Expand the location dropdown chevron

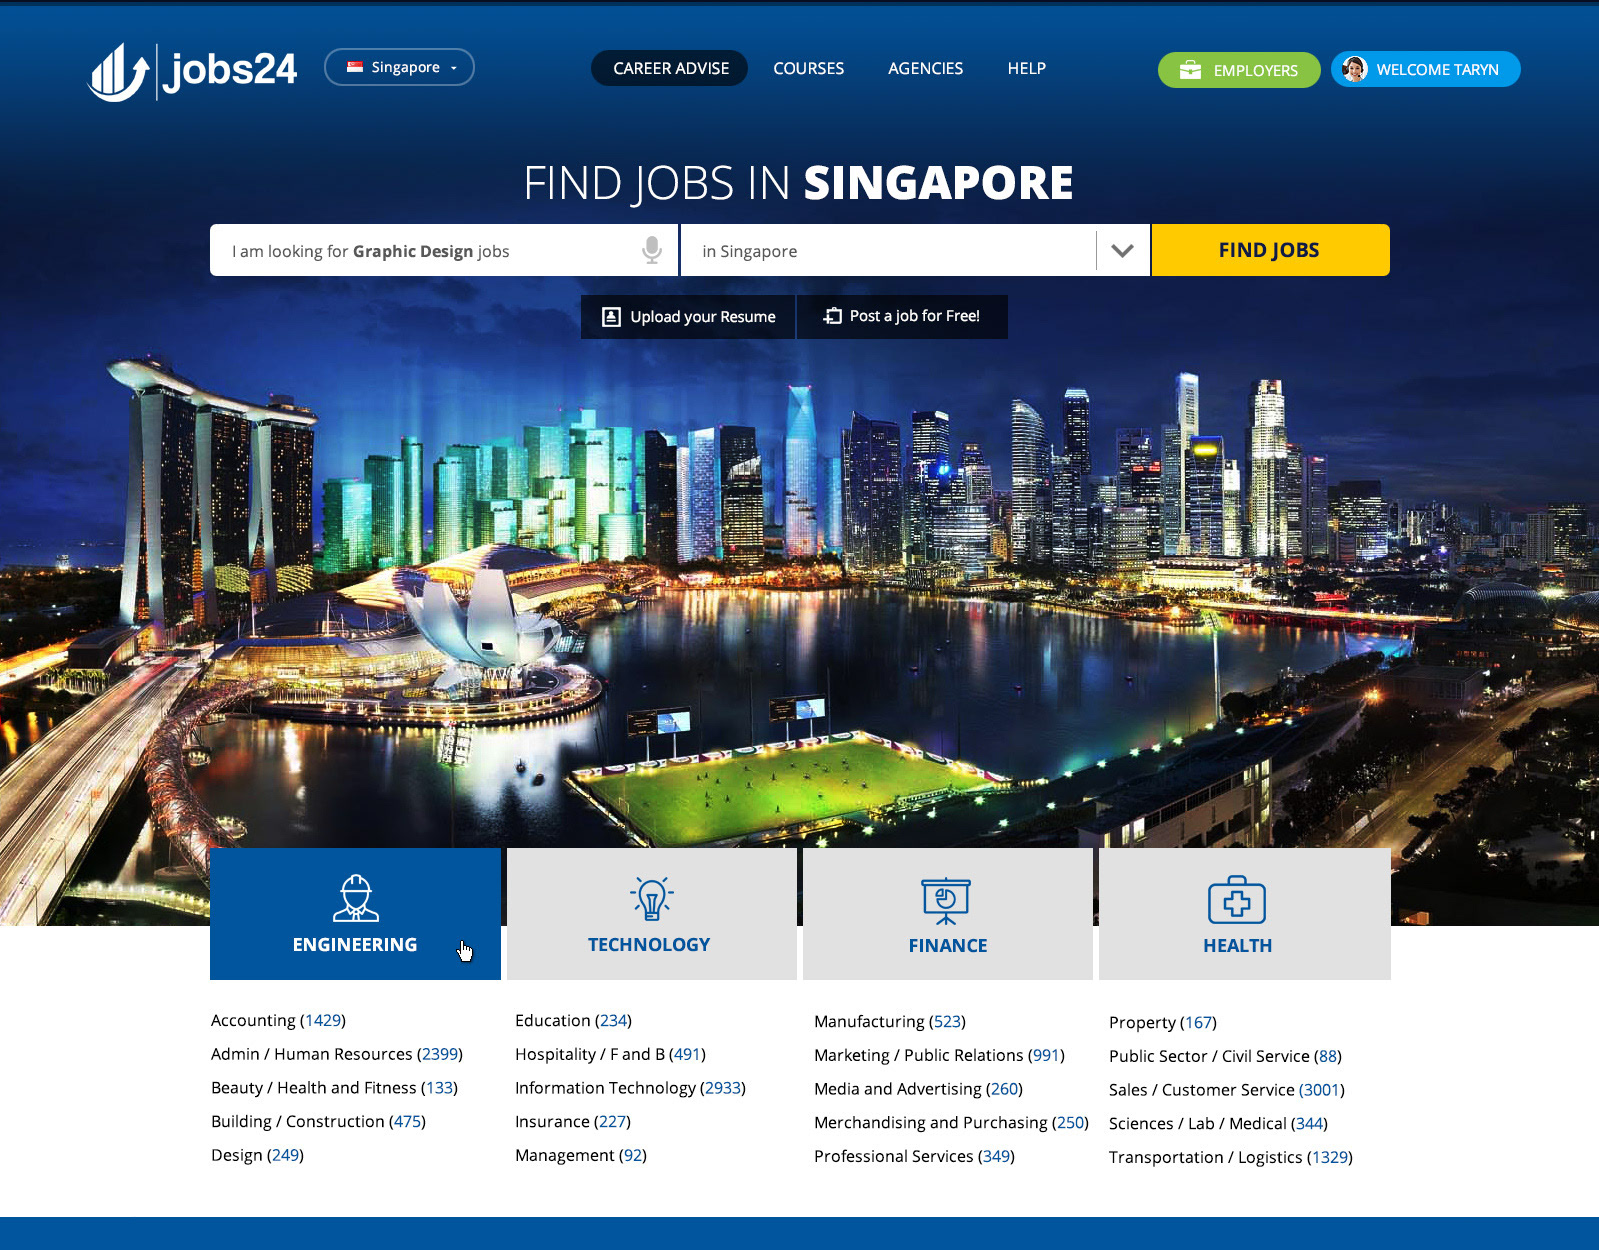(x=1122, y=250)
